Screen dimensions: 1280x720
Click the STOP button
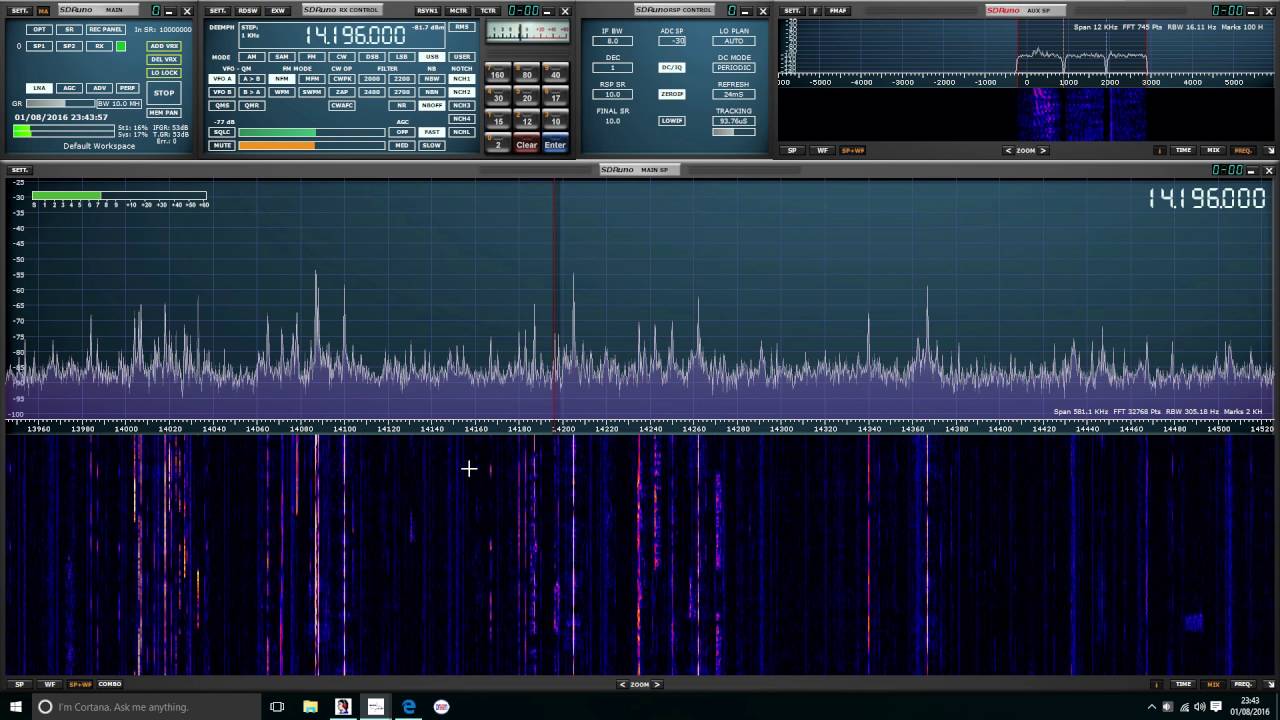tap(164, 93)
